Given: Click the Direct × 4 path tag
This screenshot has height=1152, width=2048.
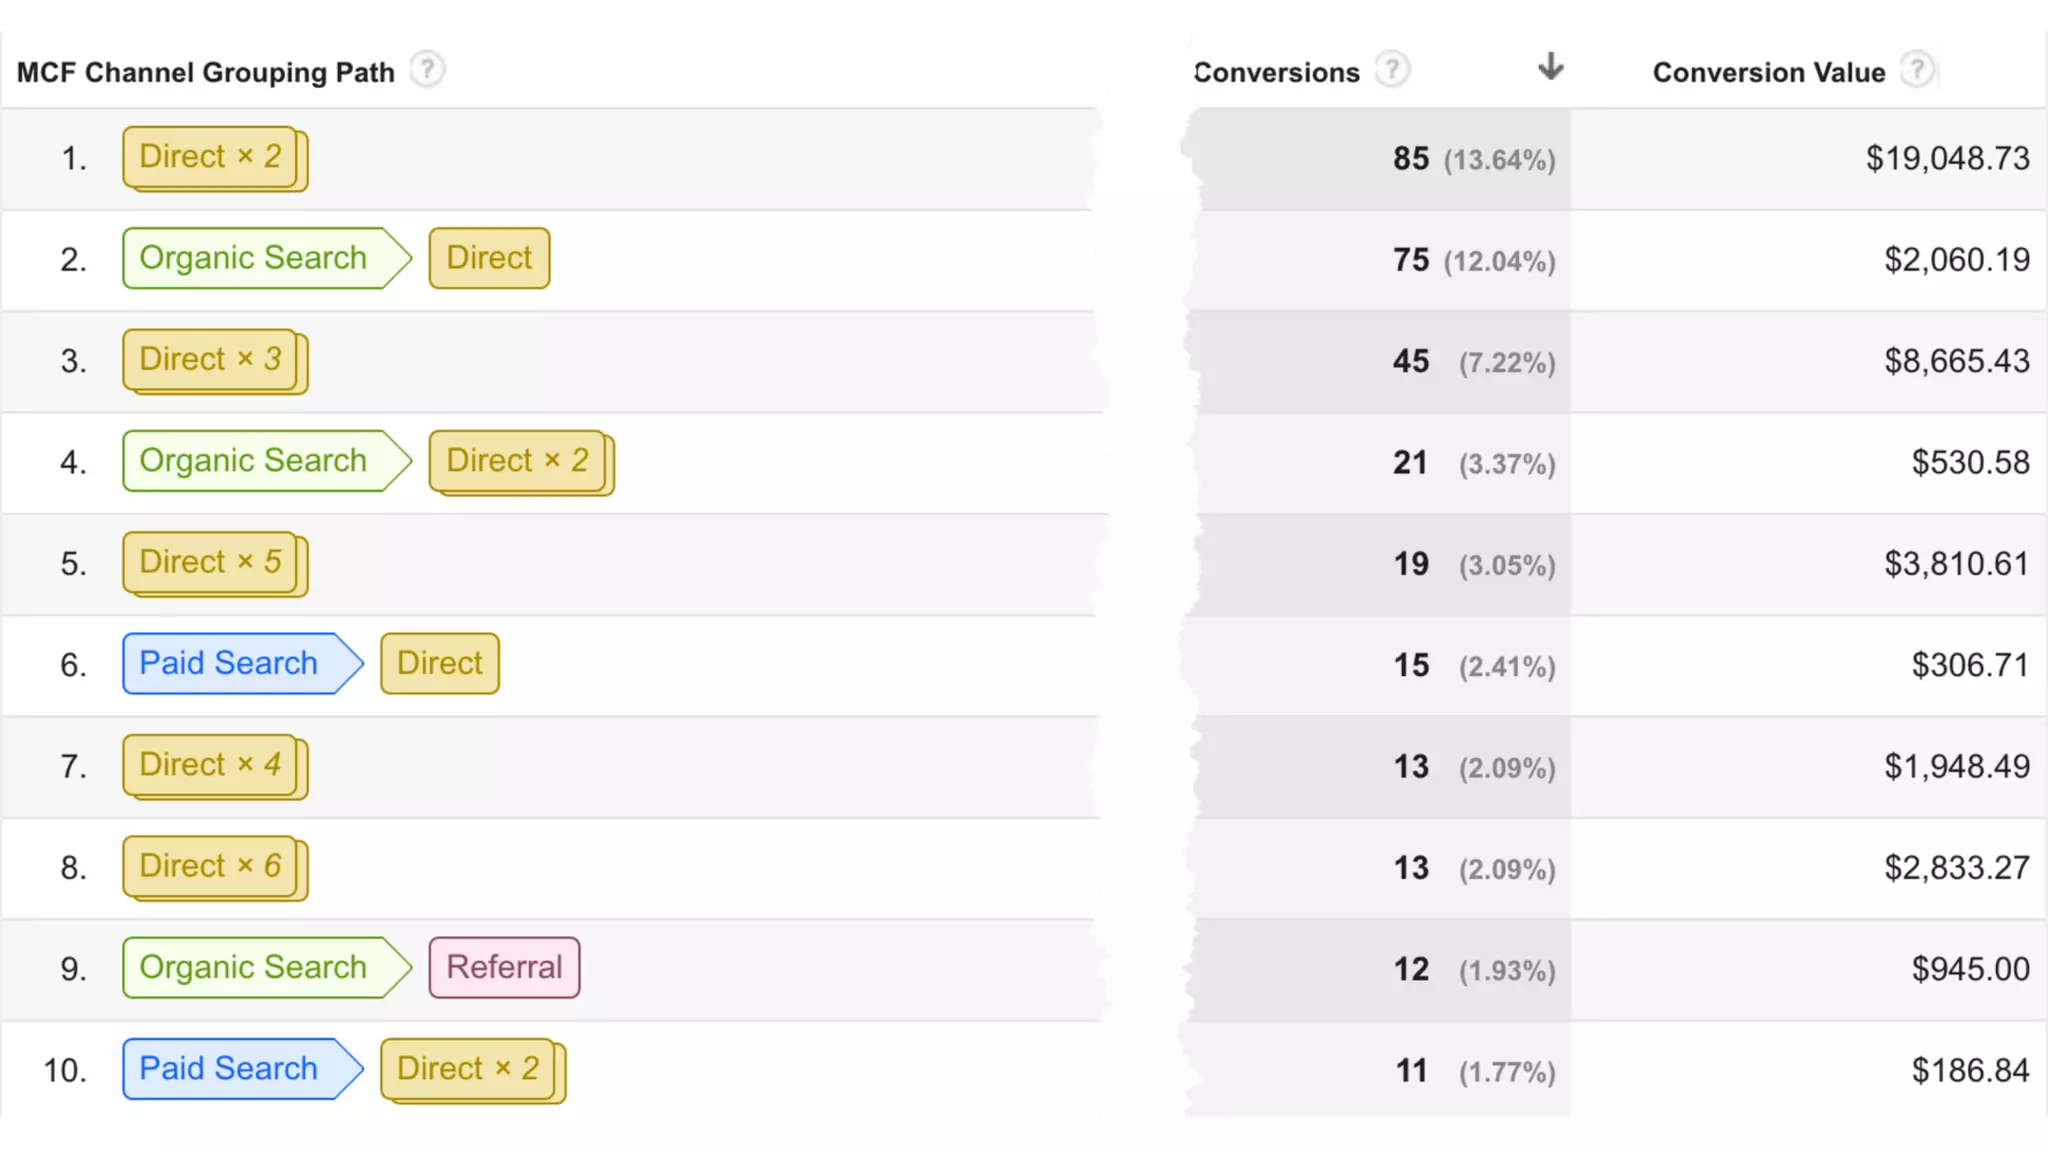Looking at the screenshot, I should pyautogui.click(x=211, y=765).
